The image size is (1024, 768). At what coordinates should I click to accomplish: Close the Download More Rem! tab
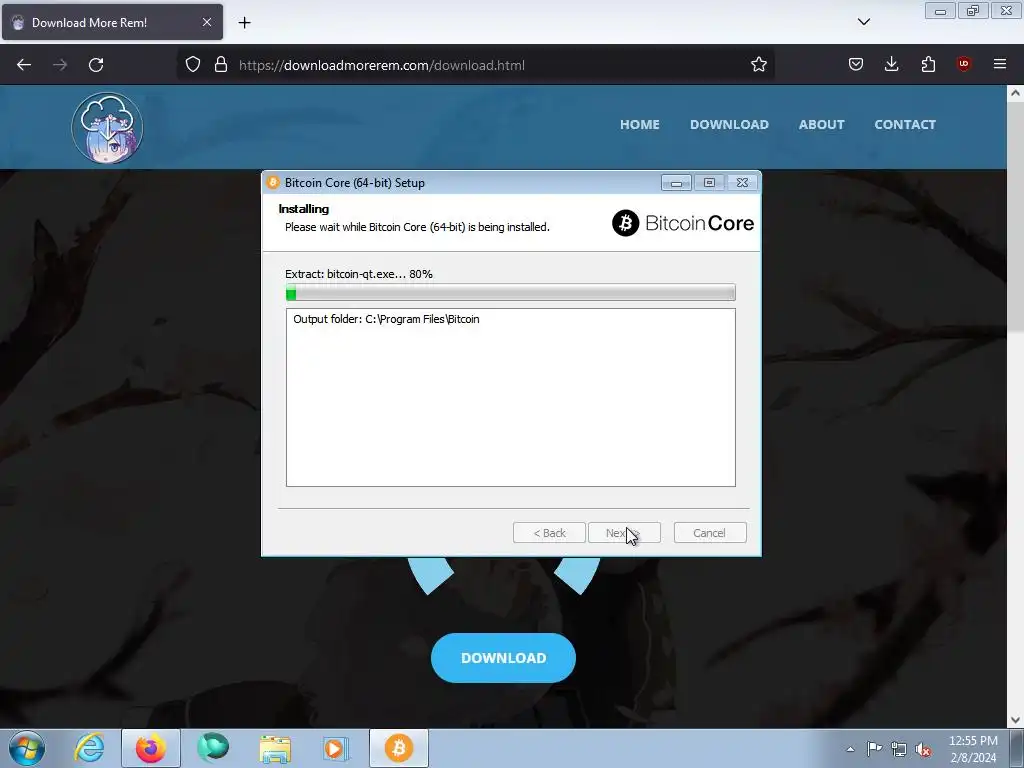click(x=206, y=22)
